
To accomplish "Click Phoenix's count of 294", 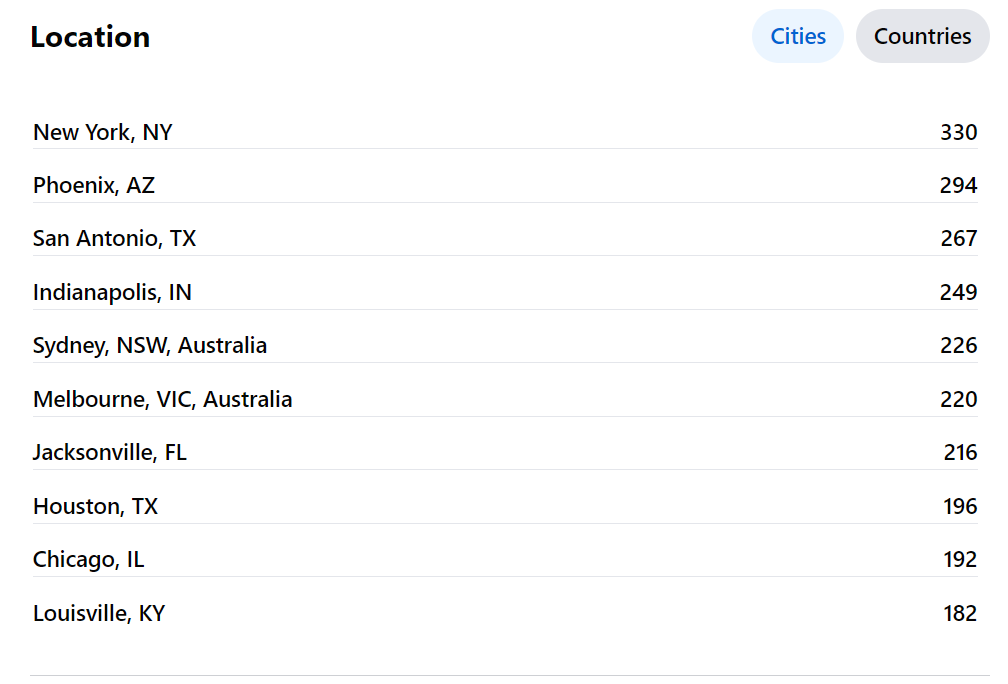I will coord(958,185).
